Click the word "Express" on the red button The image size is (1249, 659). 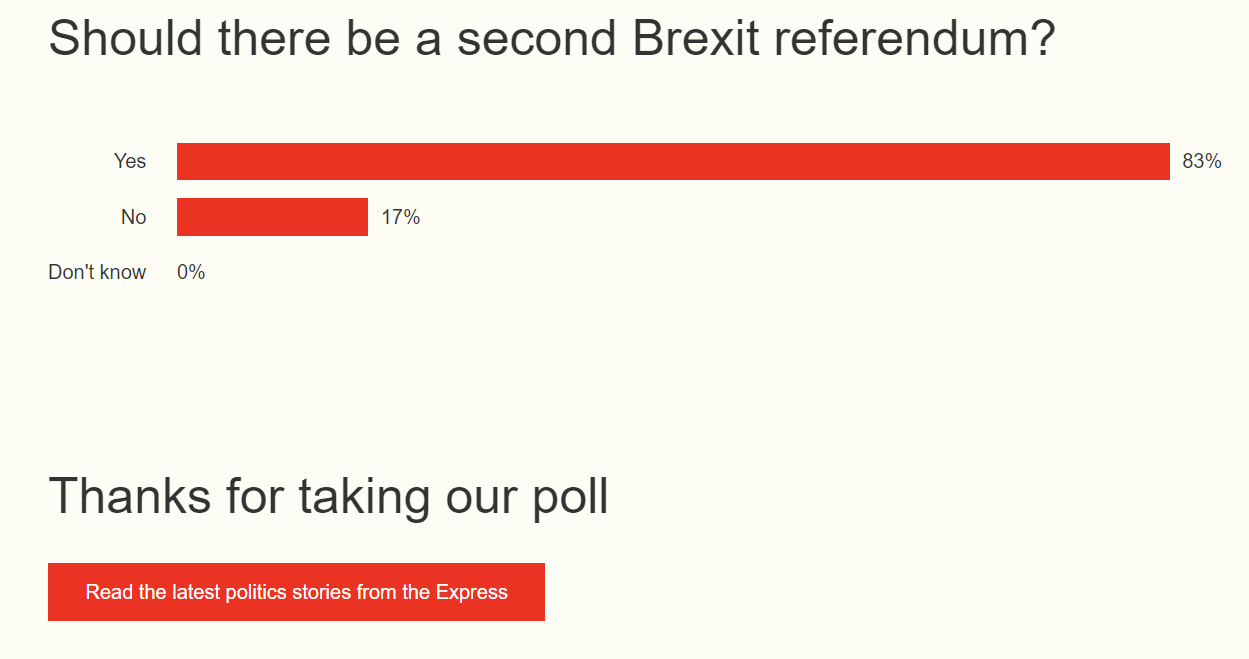pyautogui.click(x=471, y=592)
